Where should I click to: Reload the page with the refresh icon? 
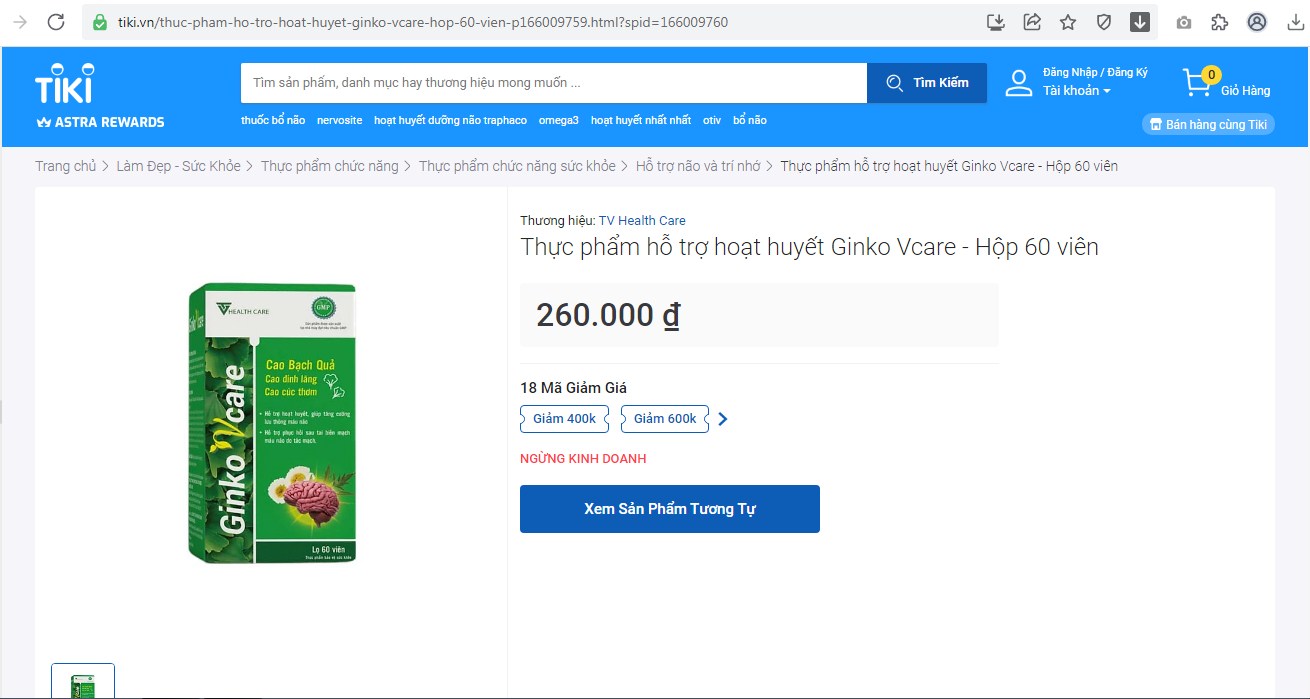click(x=56, y=22)
